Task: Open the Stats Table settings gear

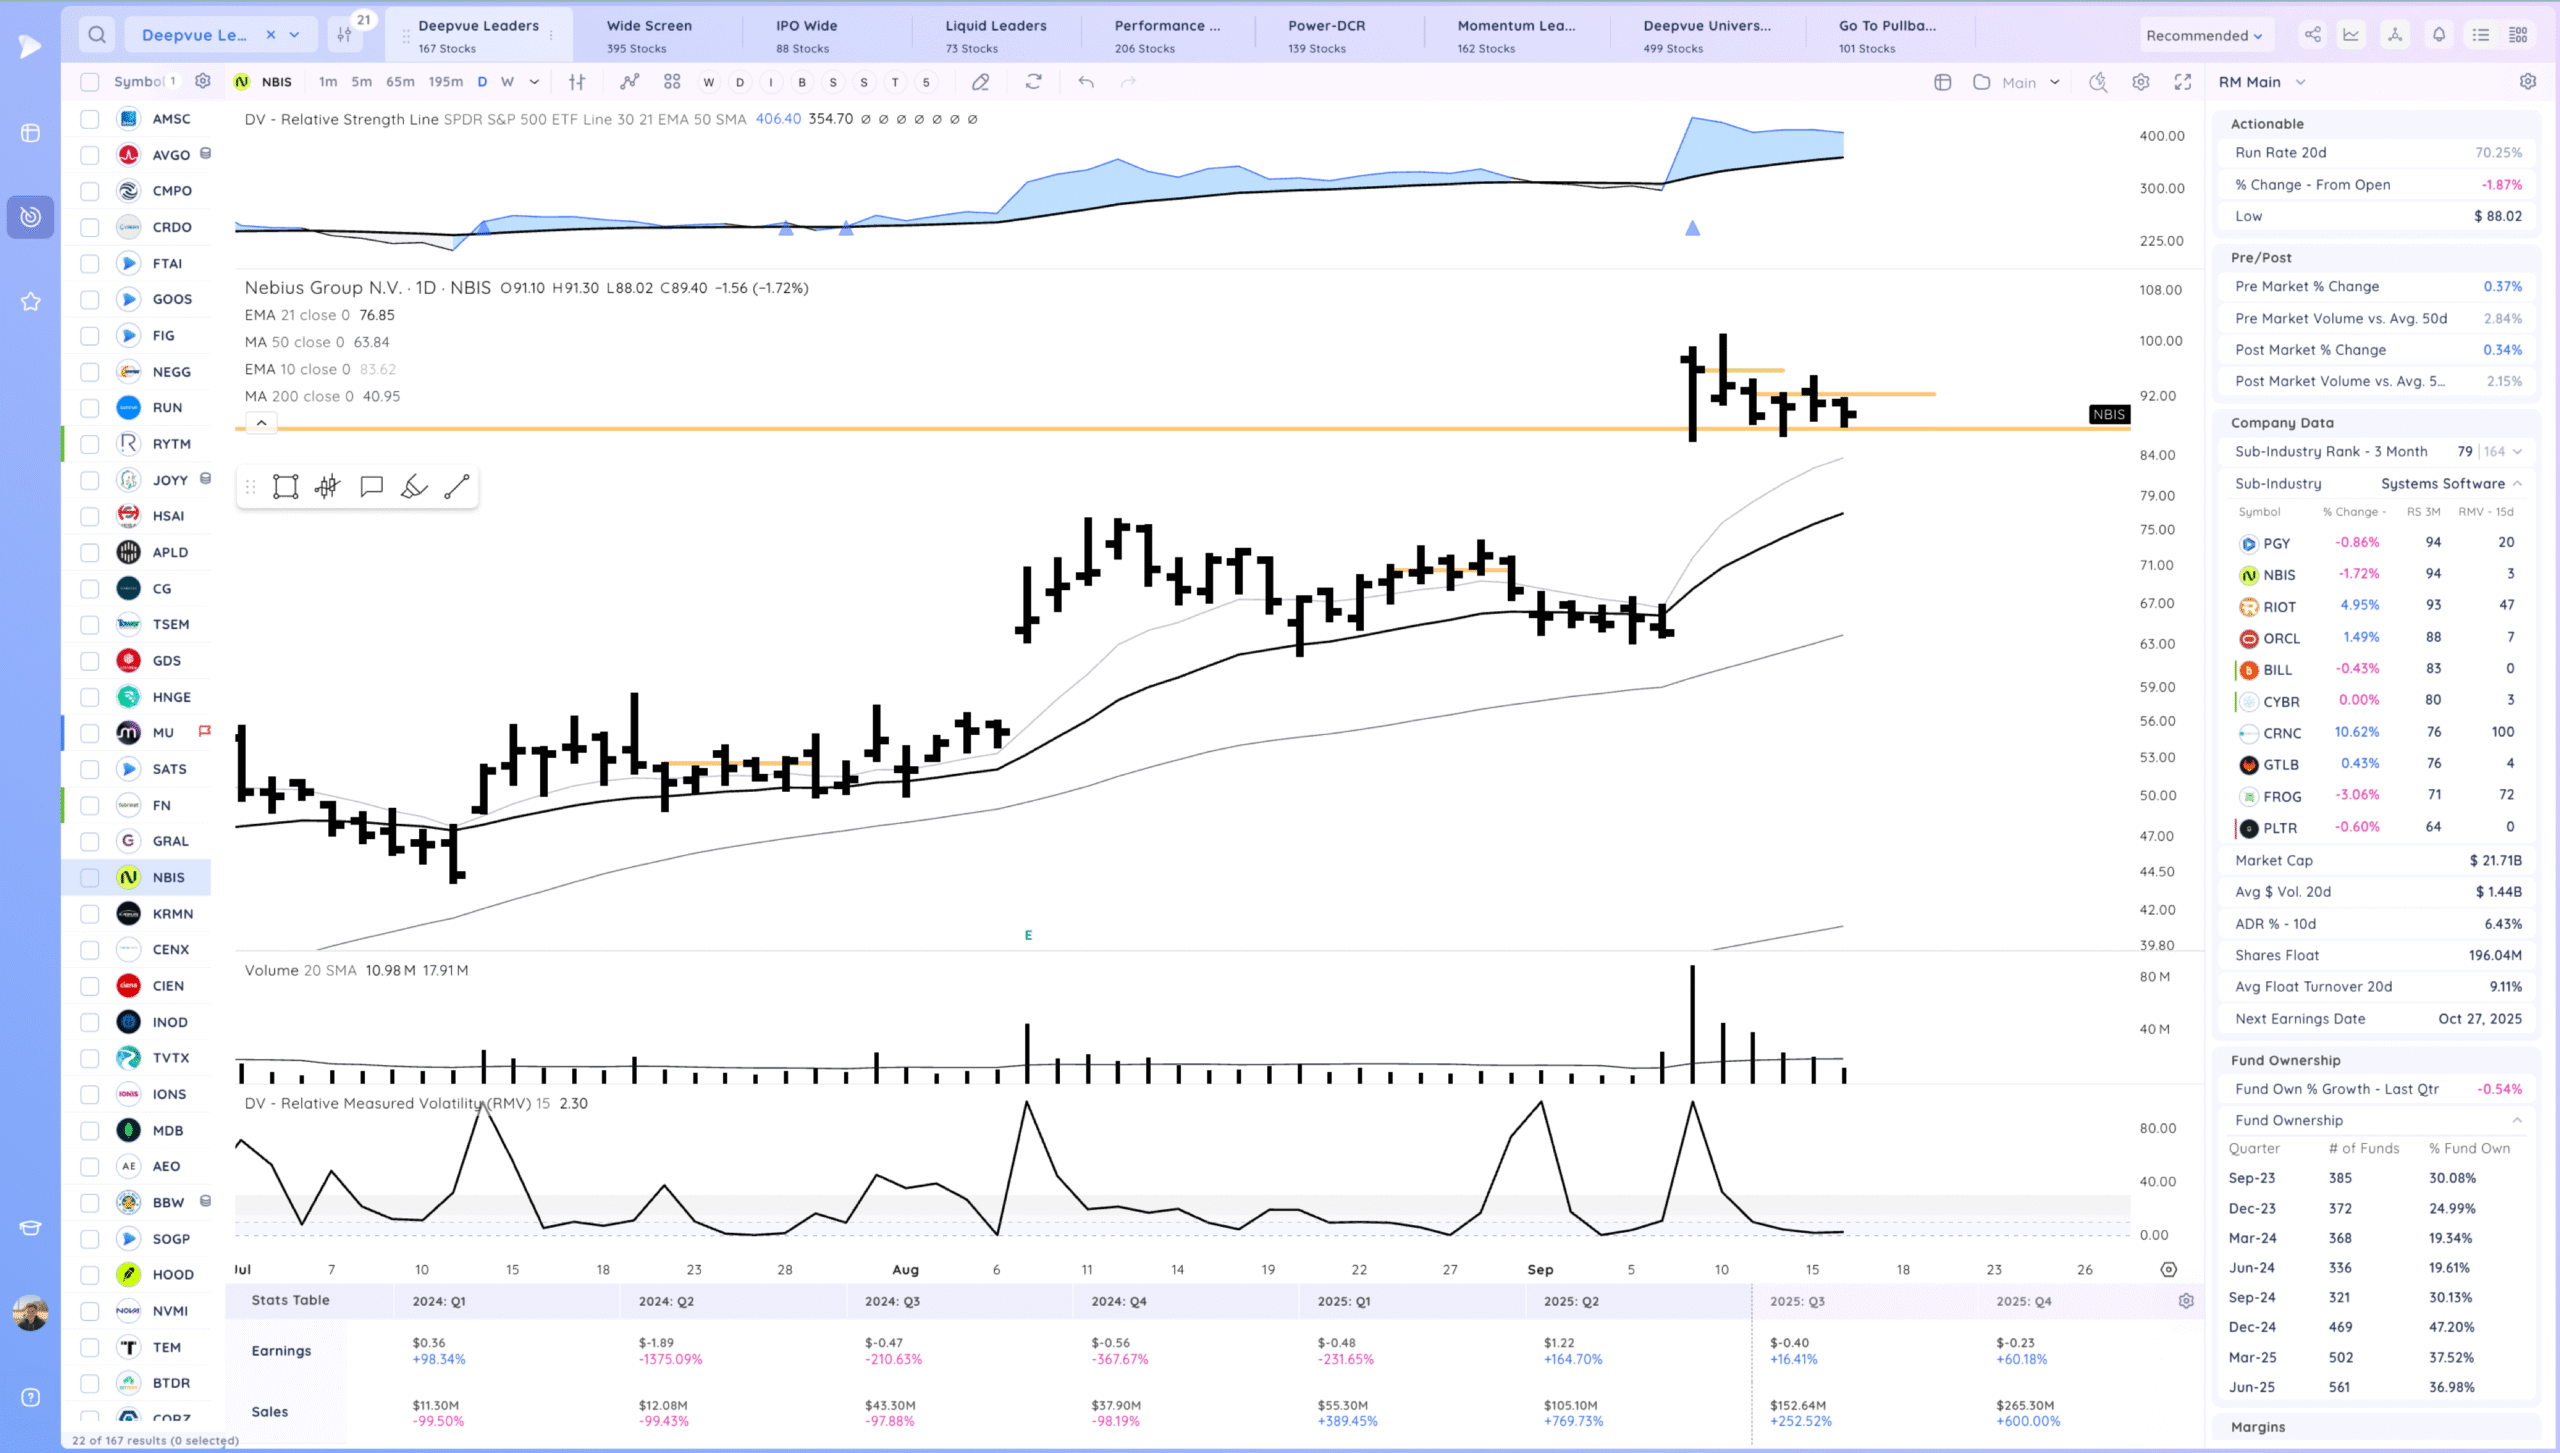Action: pos(2186,1301)
